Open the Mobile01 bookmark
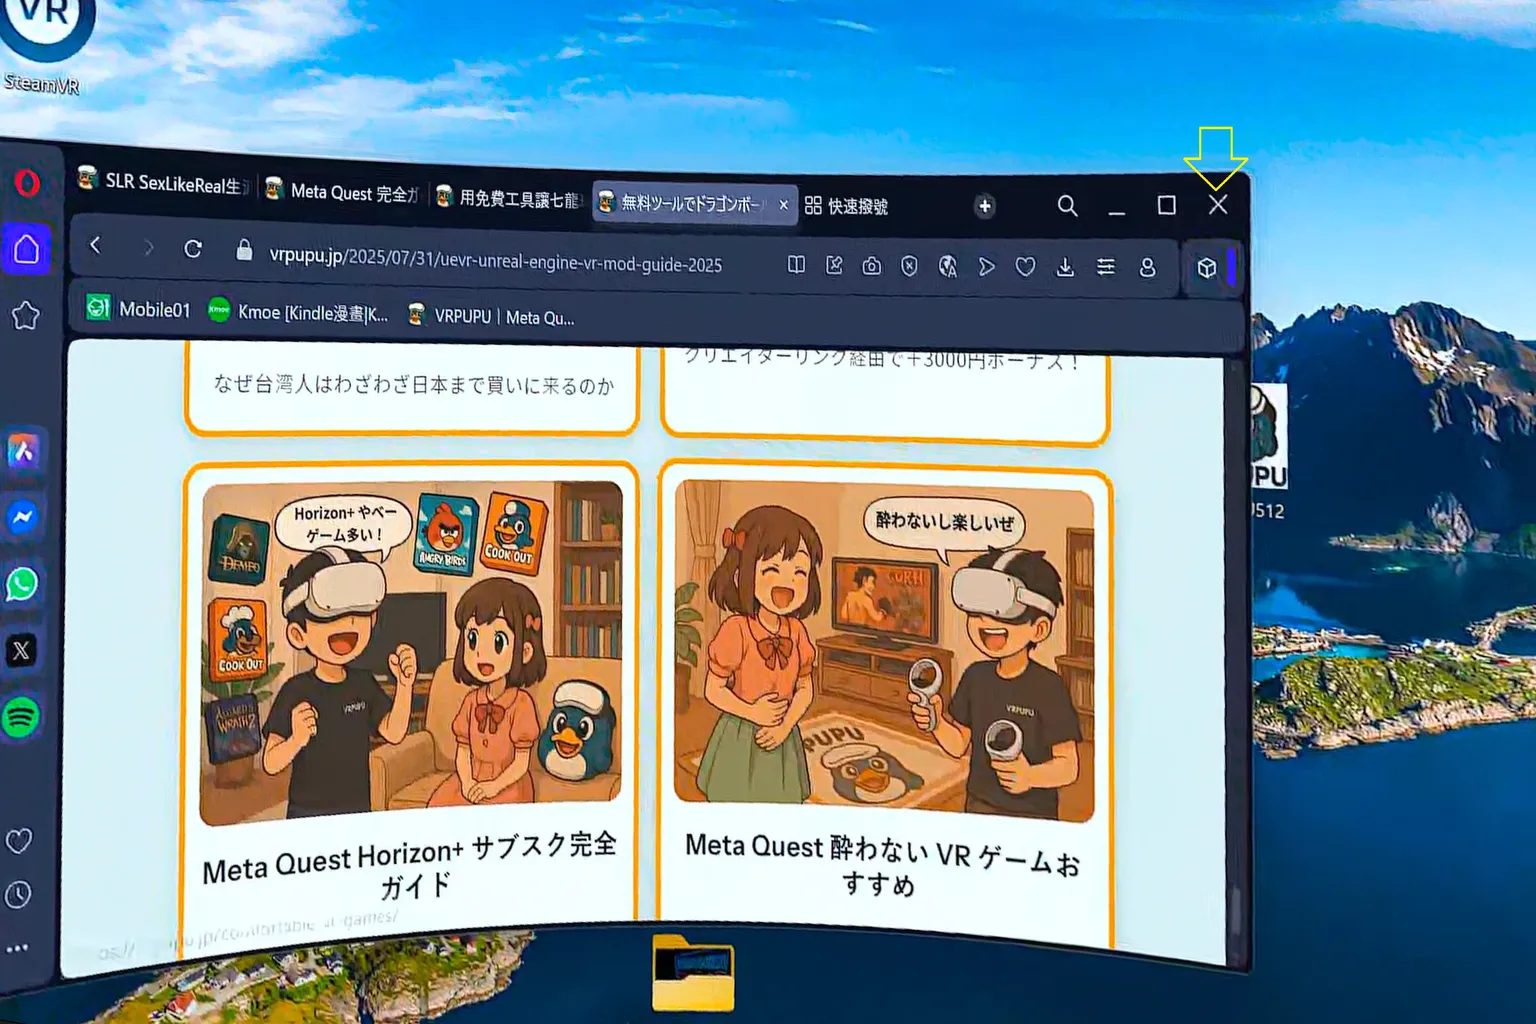 click(x=138, y=309)
